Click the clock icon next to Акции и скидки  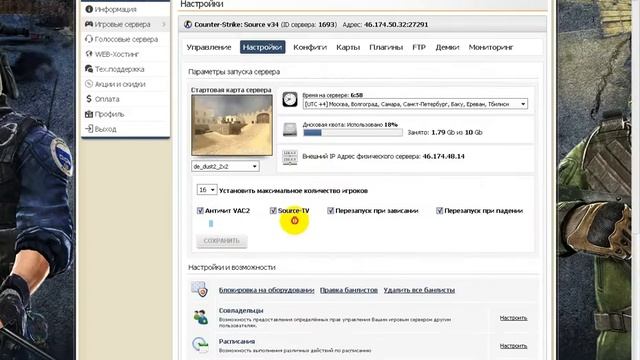[89, 84]
